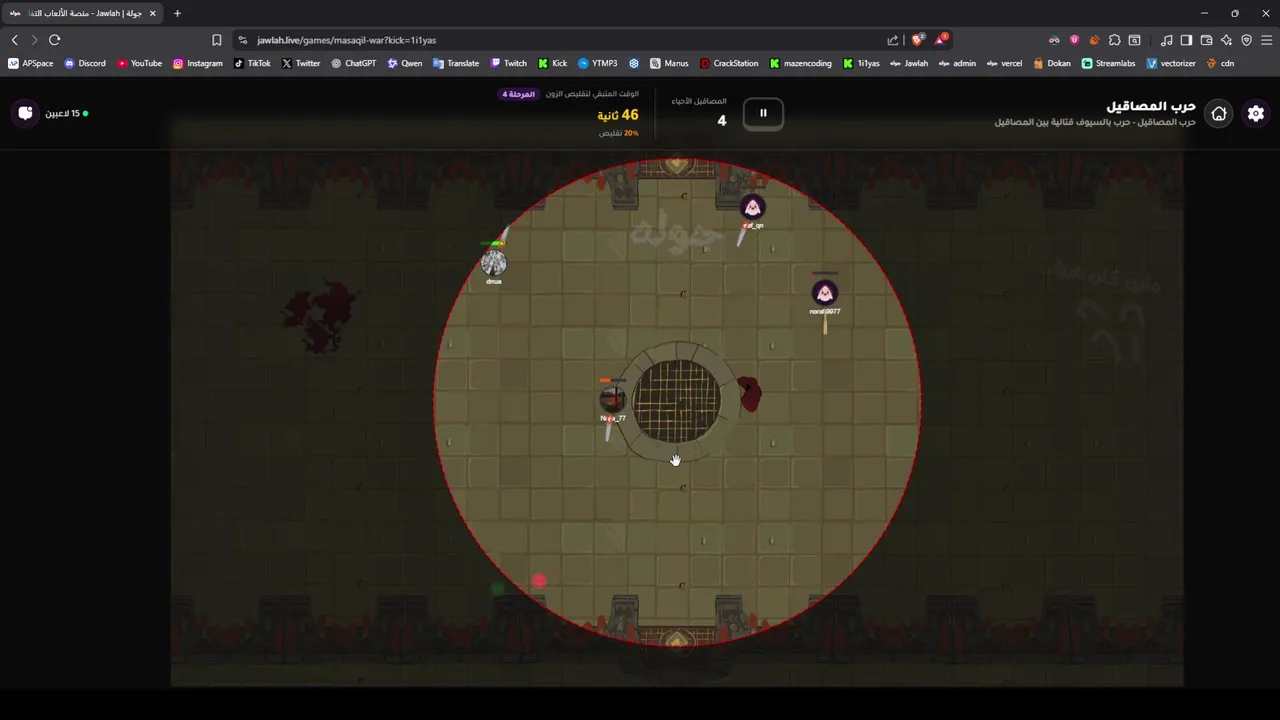
Task: Open the Qwen bookmark
Action: [x=404, y=63]
